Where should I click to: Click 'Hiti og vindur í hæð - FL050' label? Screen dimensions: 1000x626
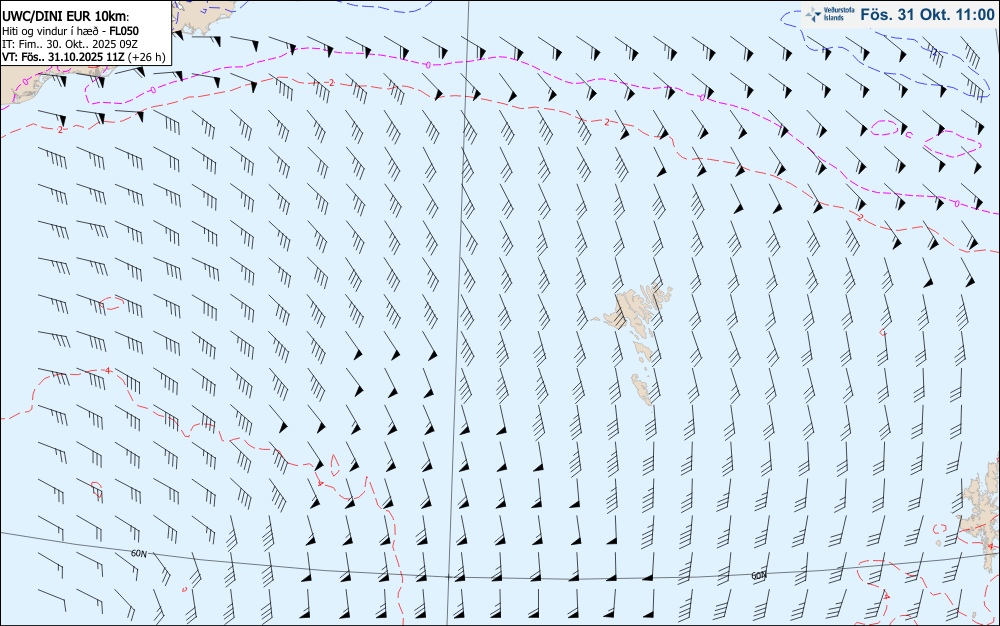coord(70,31)
